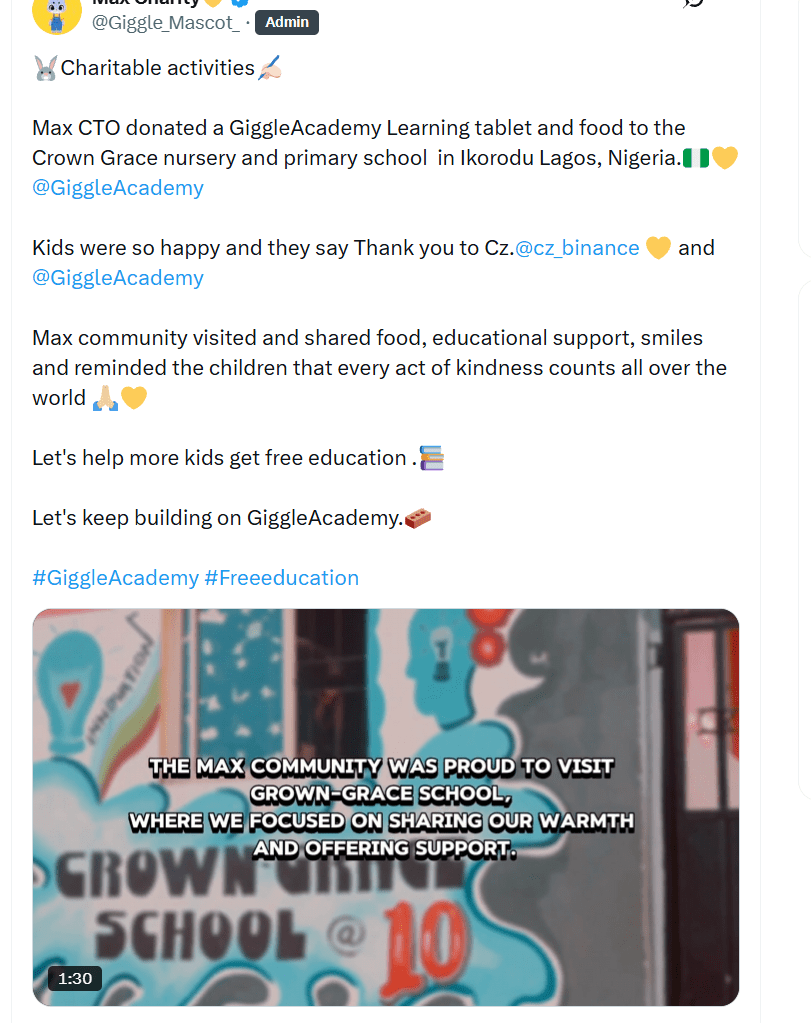Click the blue verified checkmark badge

[x=240, y=3]
